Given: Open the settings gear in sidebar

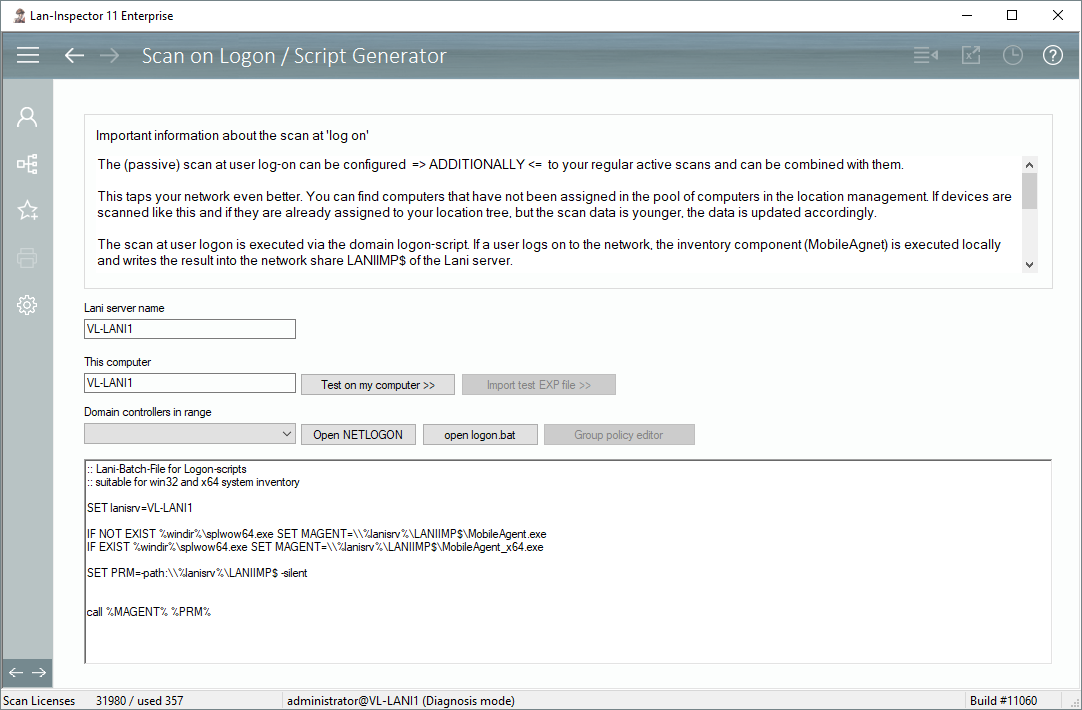Looking at the screenshot, I should pyautogui.click(x=27, y=305).
